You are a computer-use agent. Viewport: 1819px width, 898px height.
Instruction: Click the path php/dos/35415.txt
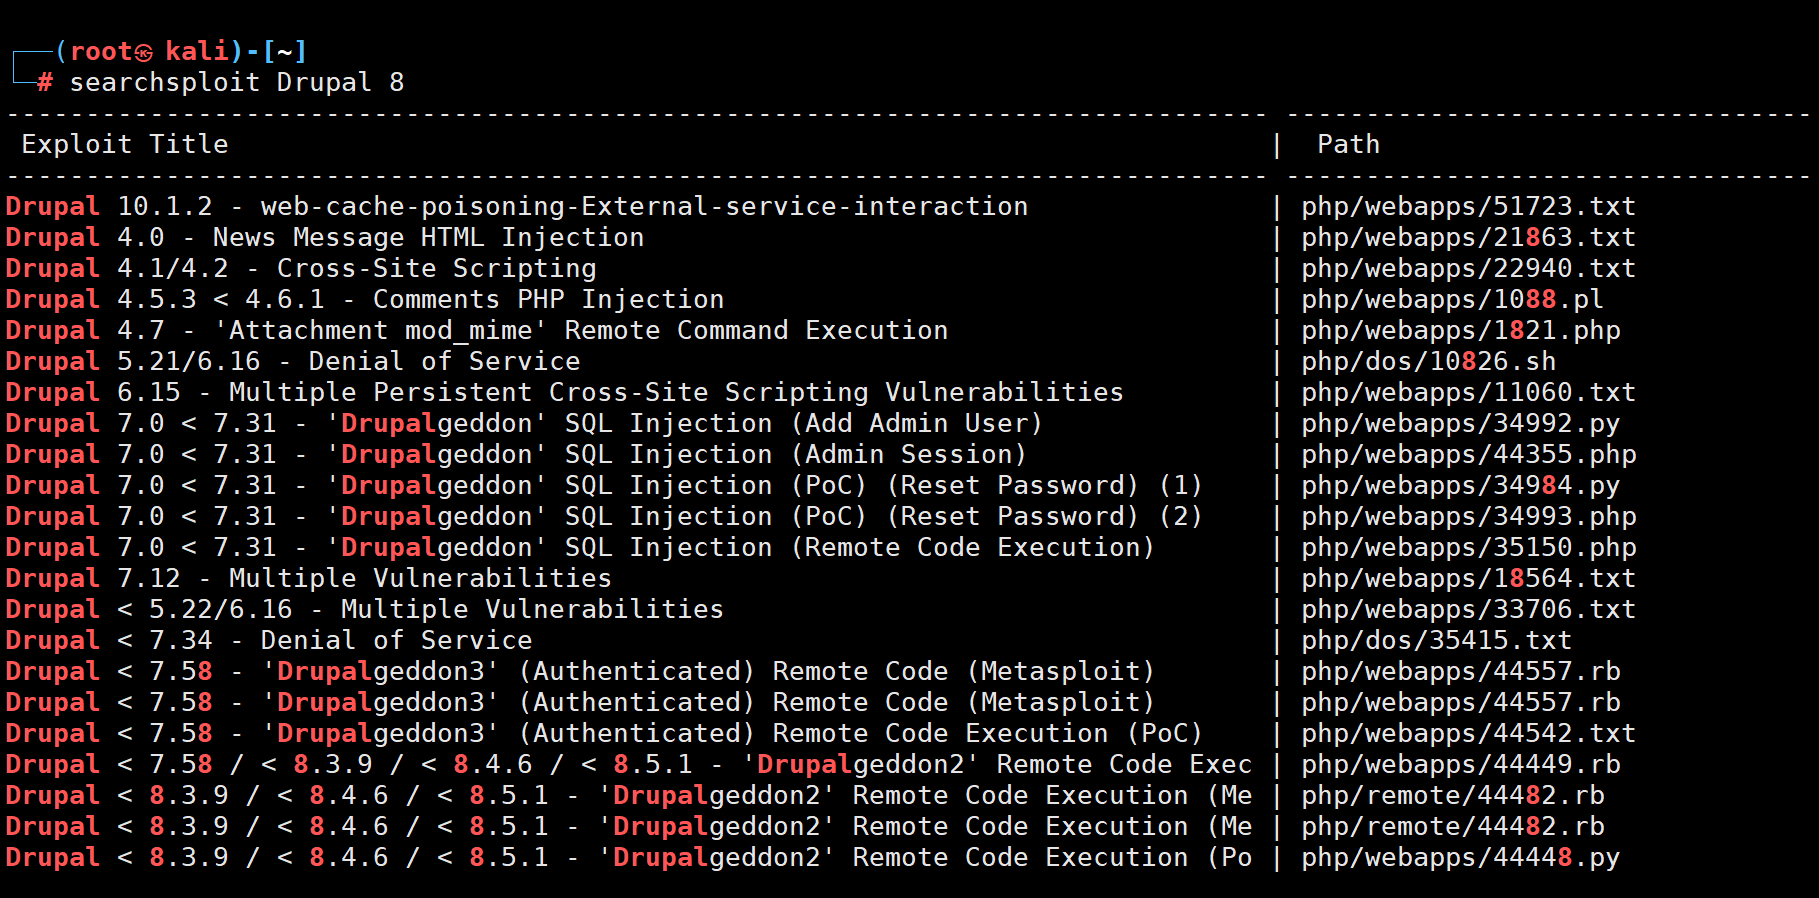click(x=1436, y=641)
